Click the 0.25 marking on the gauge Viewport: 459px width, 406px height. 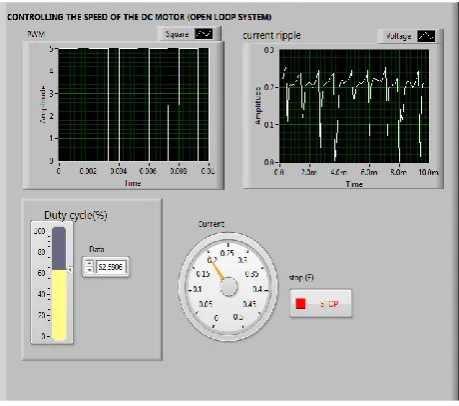tap(227, 253)
